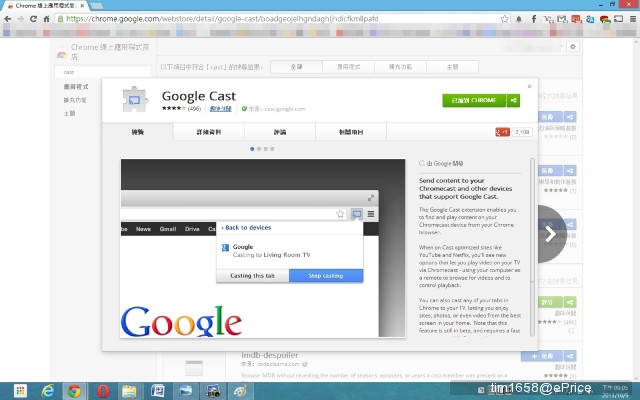Click the browser forward arrow
The image size is (640, 400).
click(20, 19)
